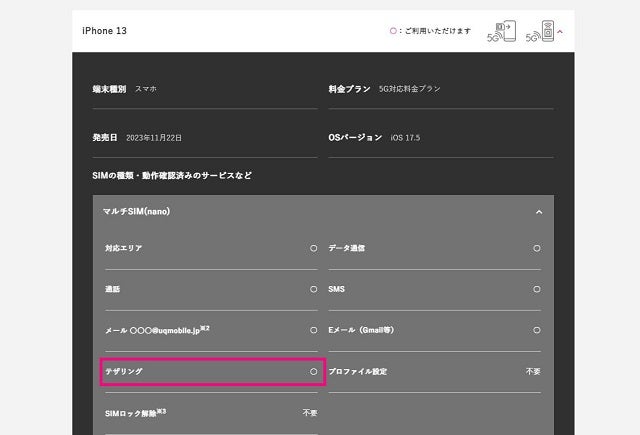Click the circle mark for 通話
The width and height of the screenshot is (640, 435).
click(x=313, y=289)
